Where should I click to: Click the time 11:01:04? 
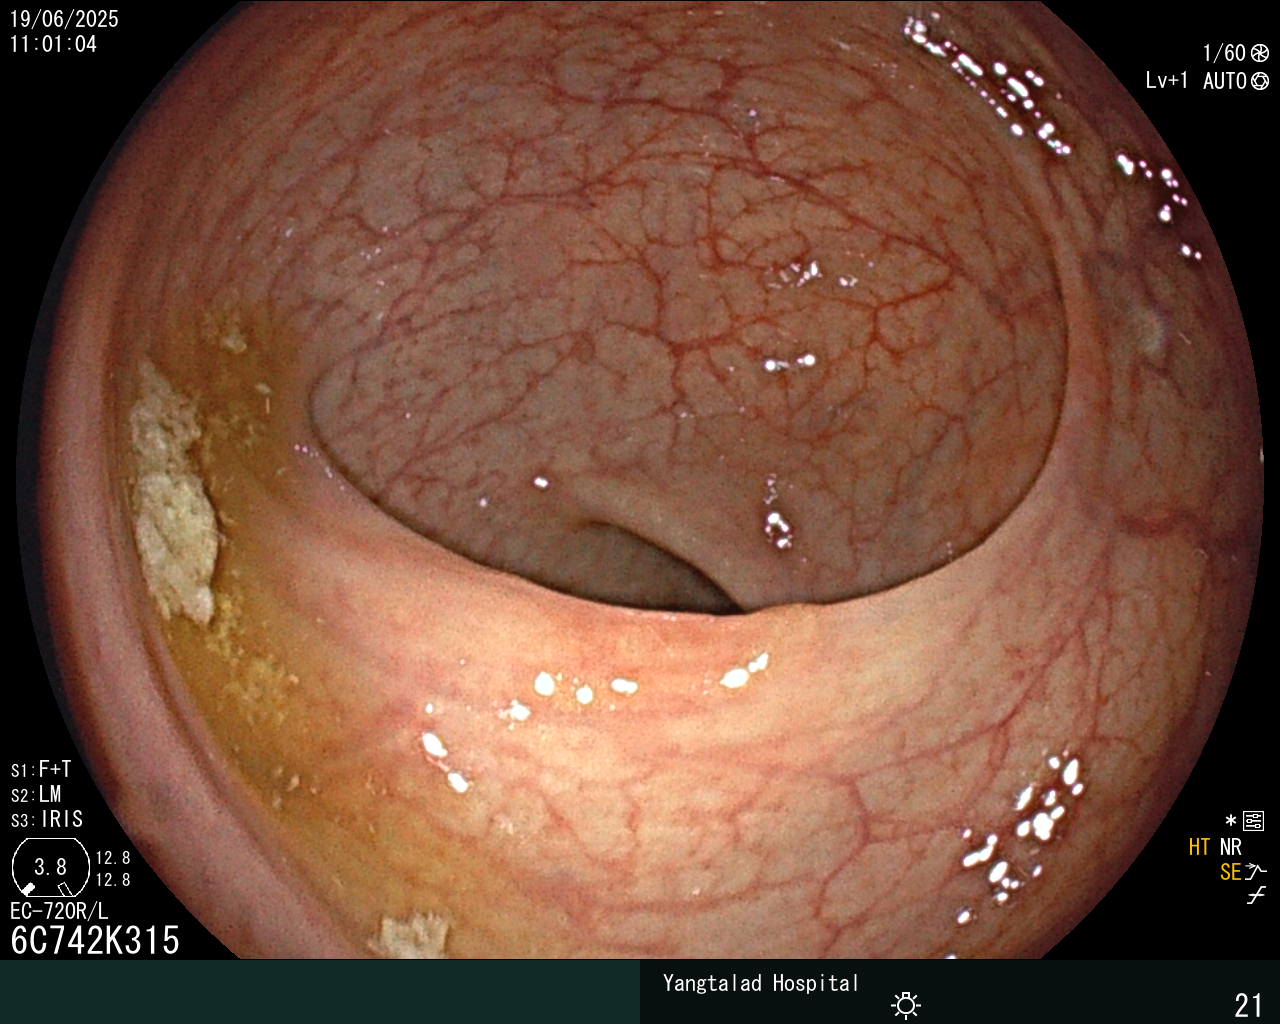pyautogui.click(x=53, y=44)
